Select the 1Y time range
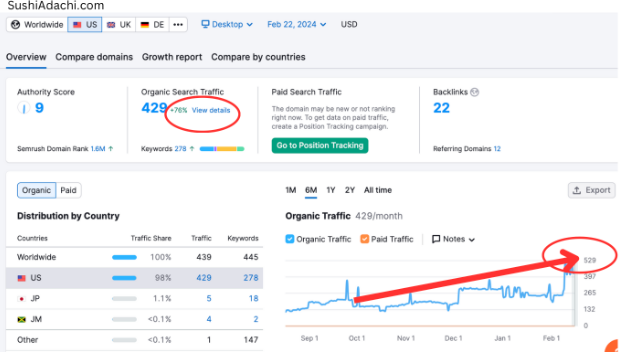 click(331, 190)
